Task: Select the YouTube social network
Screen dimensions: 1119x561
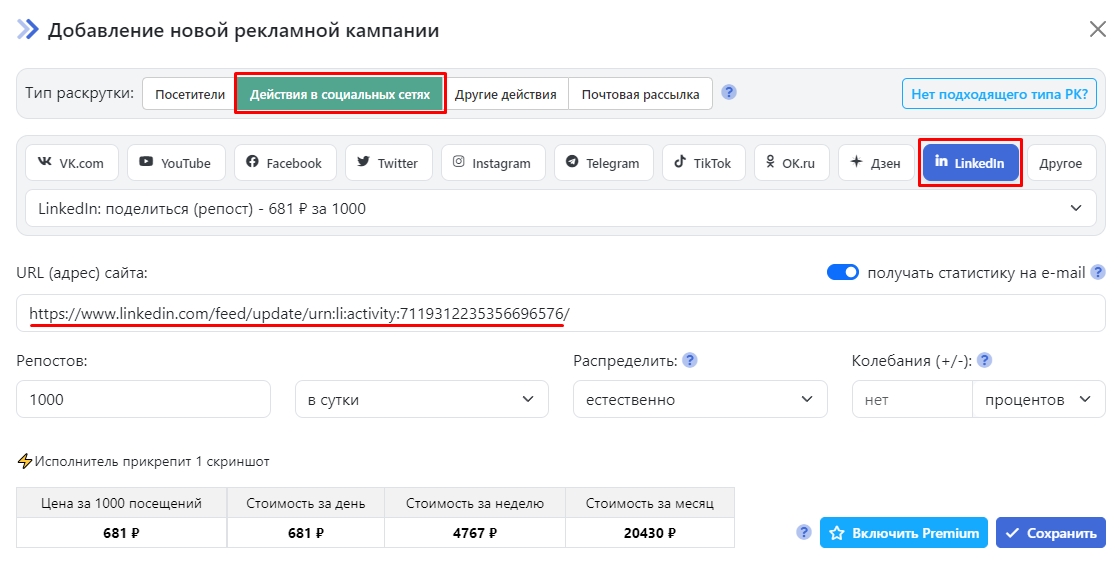Action: click(x=175, y=163)
